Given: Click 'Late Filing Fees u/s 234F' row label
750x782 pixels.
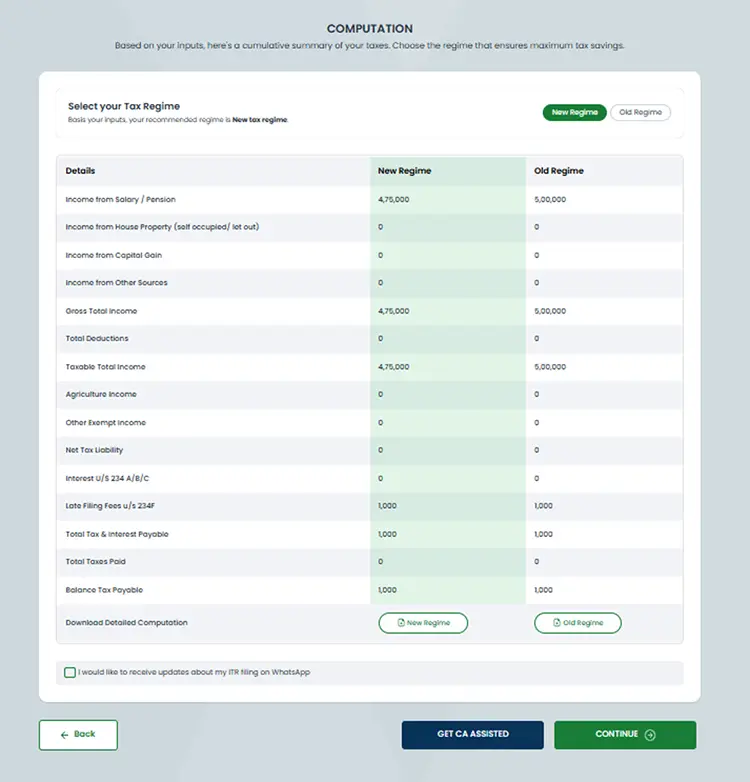Looking at the screenshot, I should click(110, 506).
